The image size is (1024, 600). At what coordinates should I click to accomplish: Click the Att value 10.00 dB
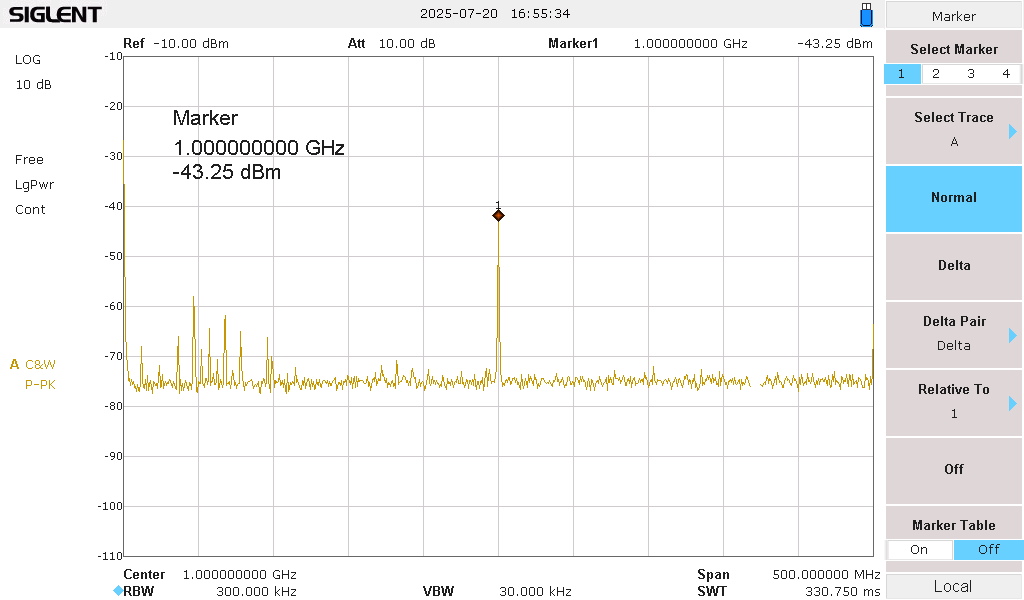point(407,44)
